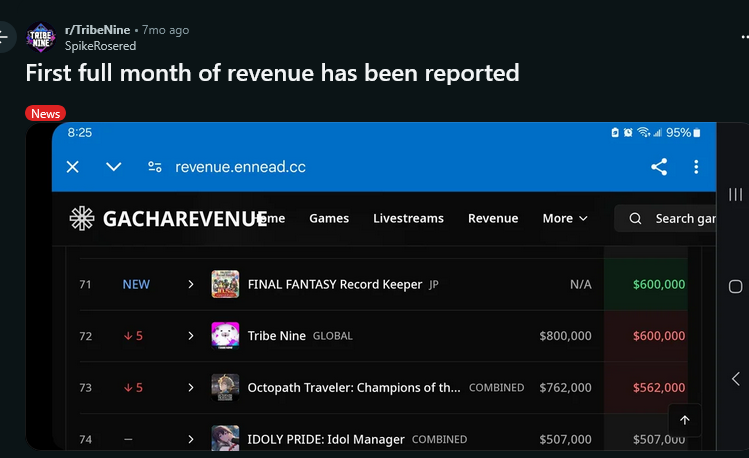Click the revenue.ennead.cc URL text
This screenshot has width=749, height=458.
pyautogui.click(x=240, y=167)
